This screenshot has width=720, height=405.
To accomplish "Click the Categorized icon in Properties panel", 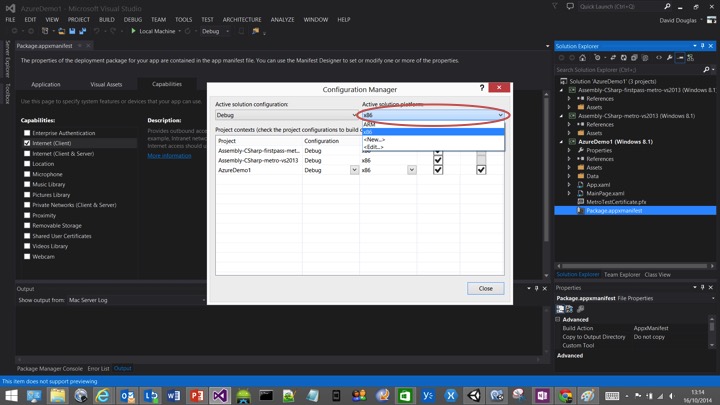I will click(560, 309).
